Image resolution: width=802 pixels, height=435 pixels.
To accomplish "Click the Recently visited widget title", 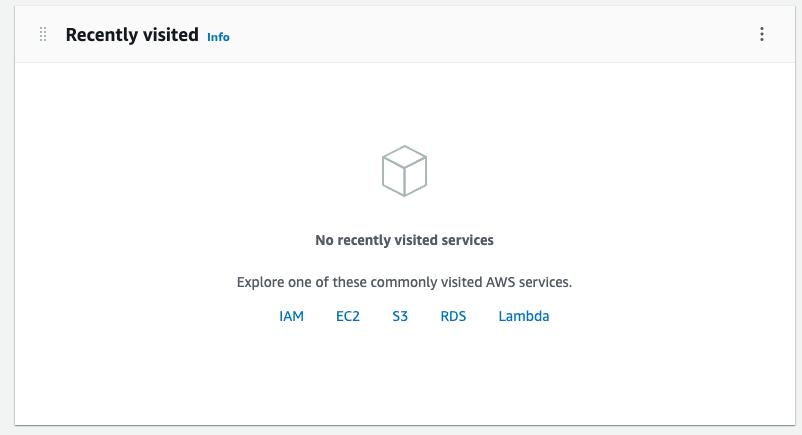I will [131, 35].
